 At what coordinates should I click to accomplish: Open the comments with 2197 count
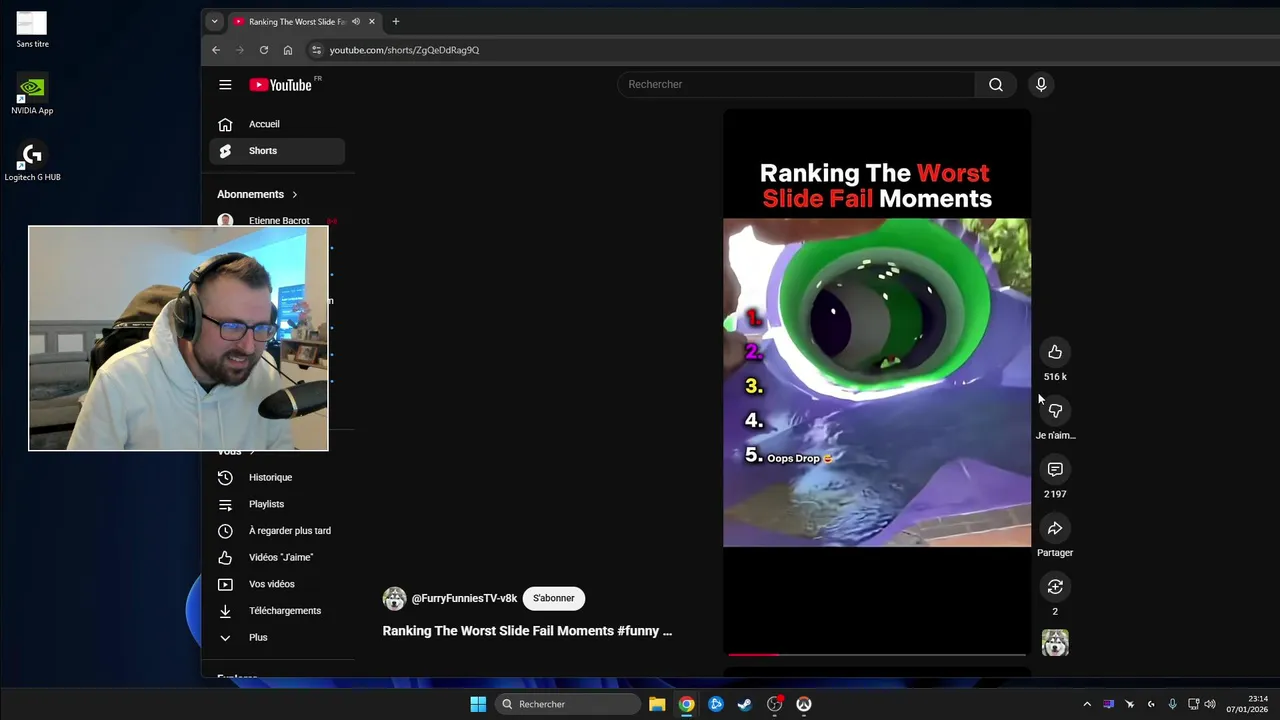[x=1055, y=469]
